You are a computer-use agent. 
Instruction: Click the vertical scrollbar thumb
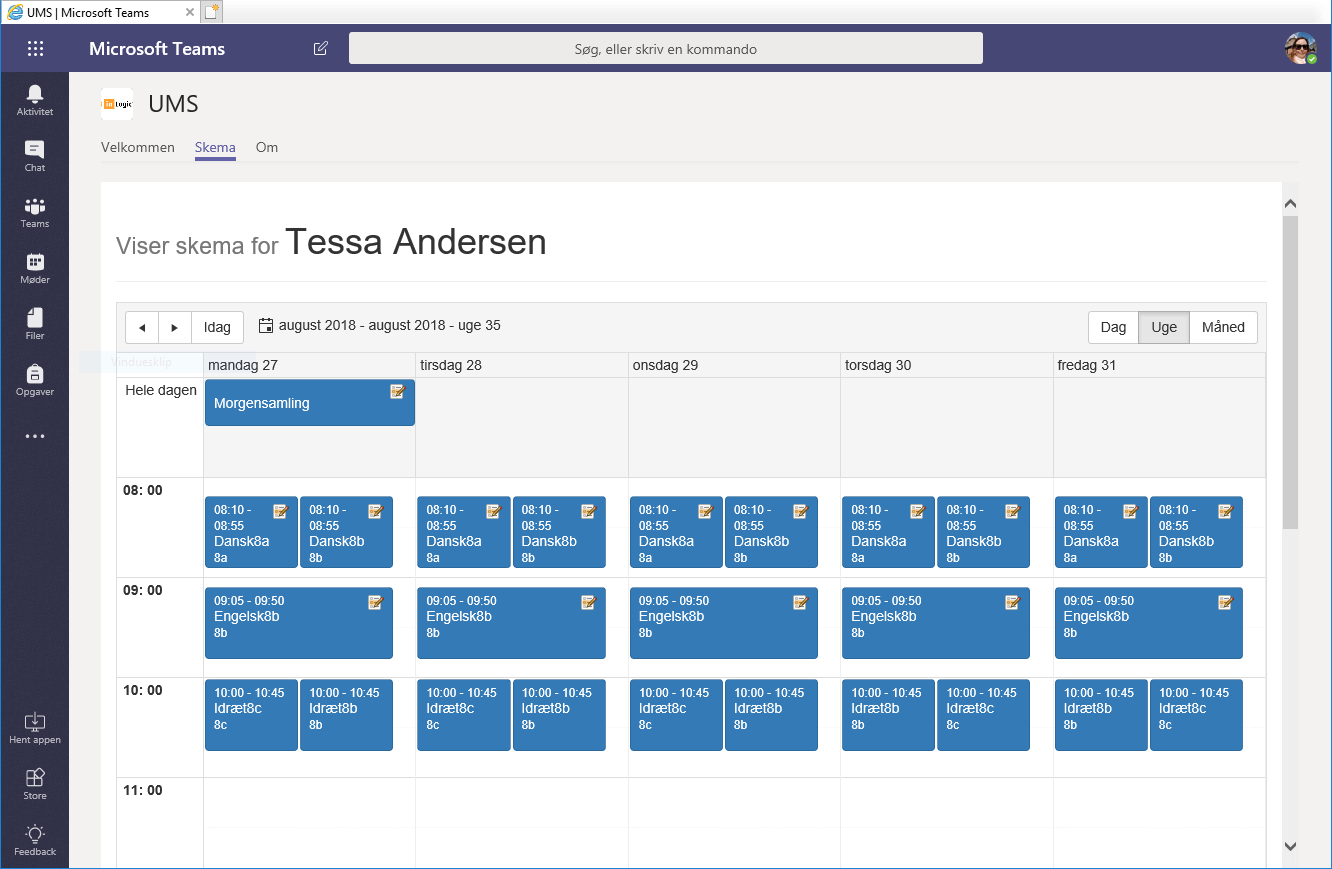(1290, 370)
